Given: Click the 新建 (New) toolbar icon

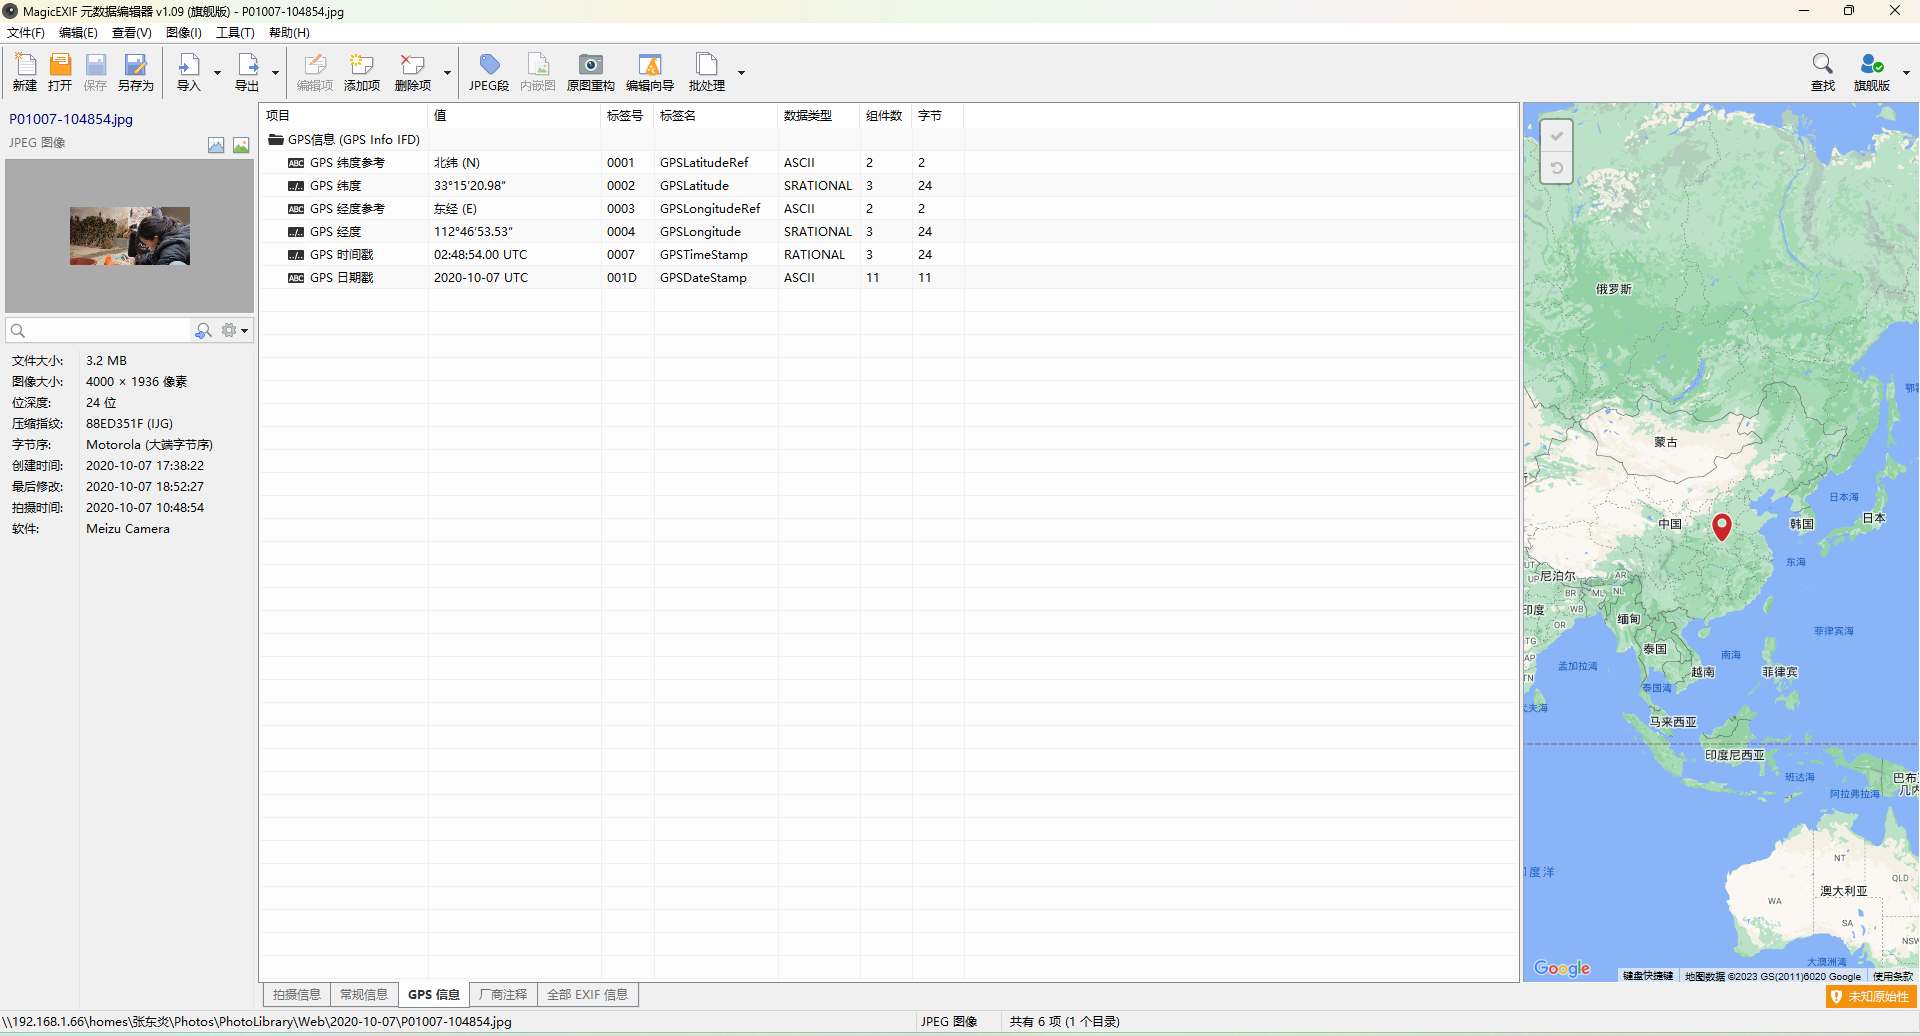Looking at the screenshot, I should [x=25, y=72].
